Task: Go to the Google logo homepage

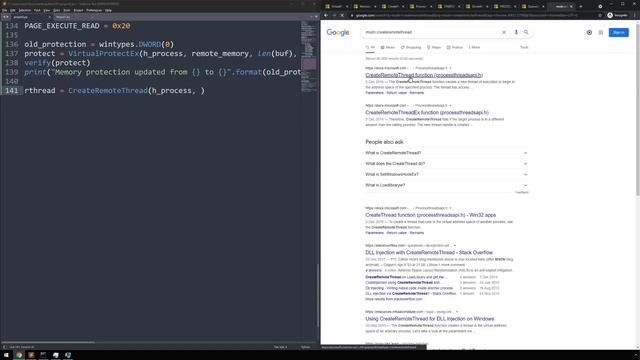Action: pyautogui.click(x=338, y=33)
